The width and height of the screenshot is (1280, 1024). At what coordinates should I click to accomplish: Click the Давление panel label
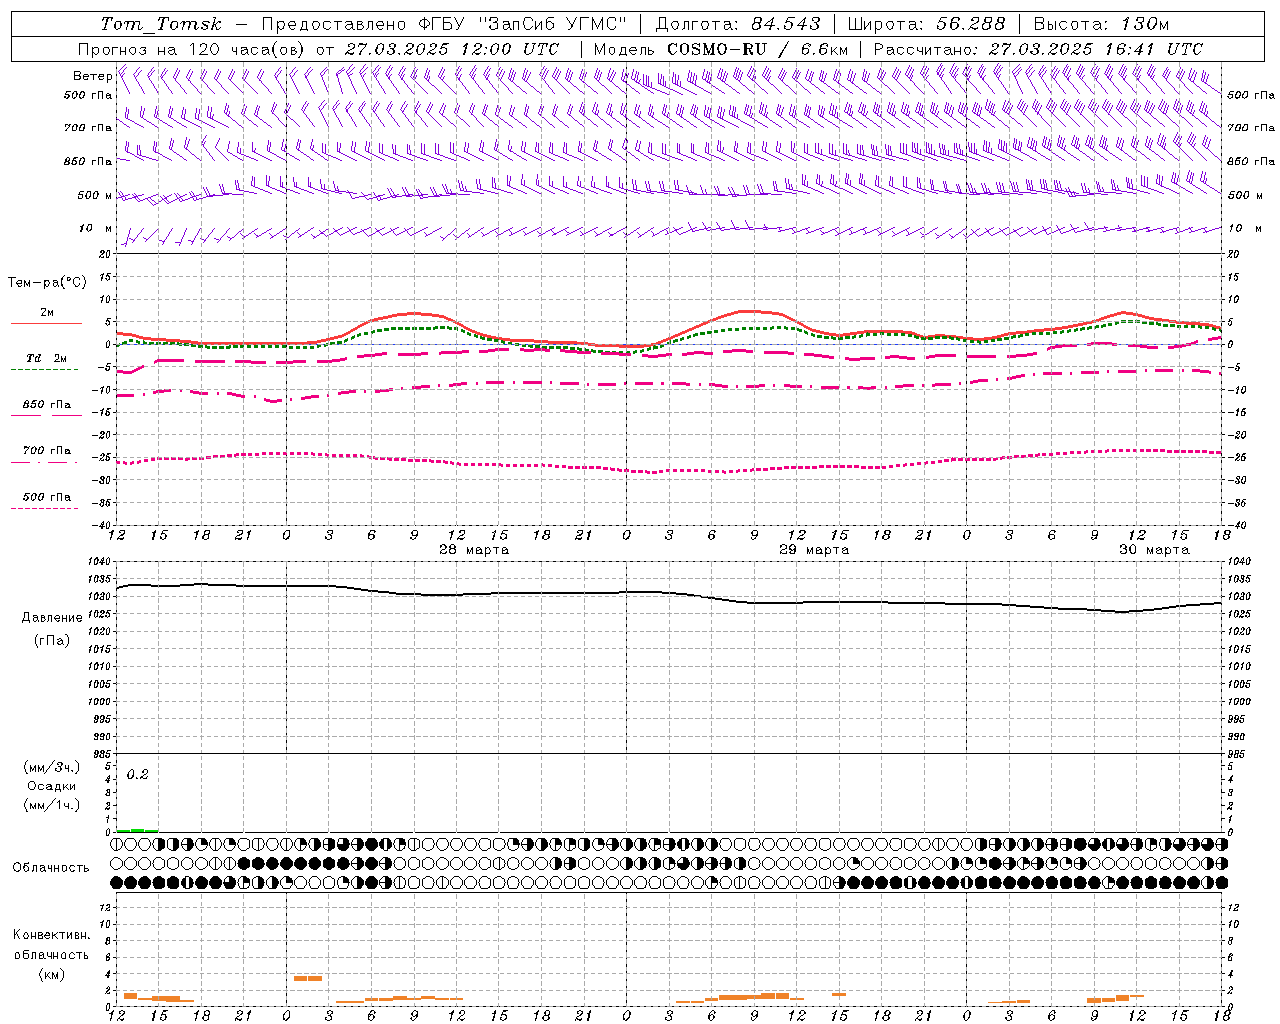[x=52, y=618]
